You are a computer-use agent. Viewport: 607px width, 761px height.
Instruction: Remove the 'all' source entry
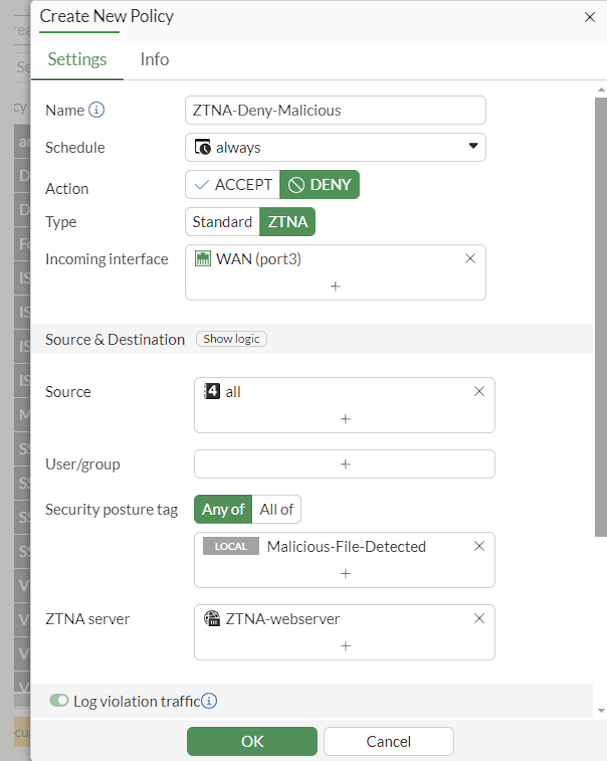[479, 392]
